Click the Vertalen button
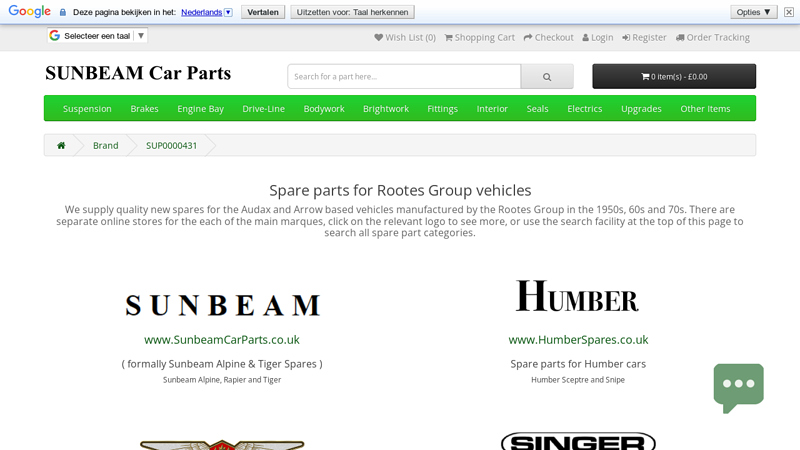 [263, 12]
